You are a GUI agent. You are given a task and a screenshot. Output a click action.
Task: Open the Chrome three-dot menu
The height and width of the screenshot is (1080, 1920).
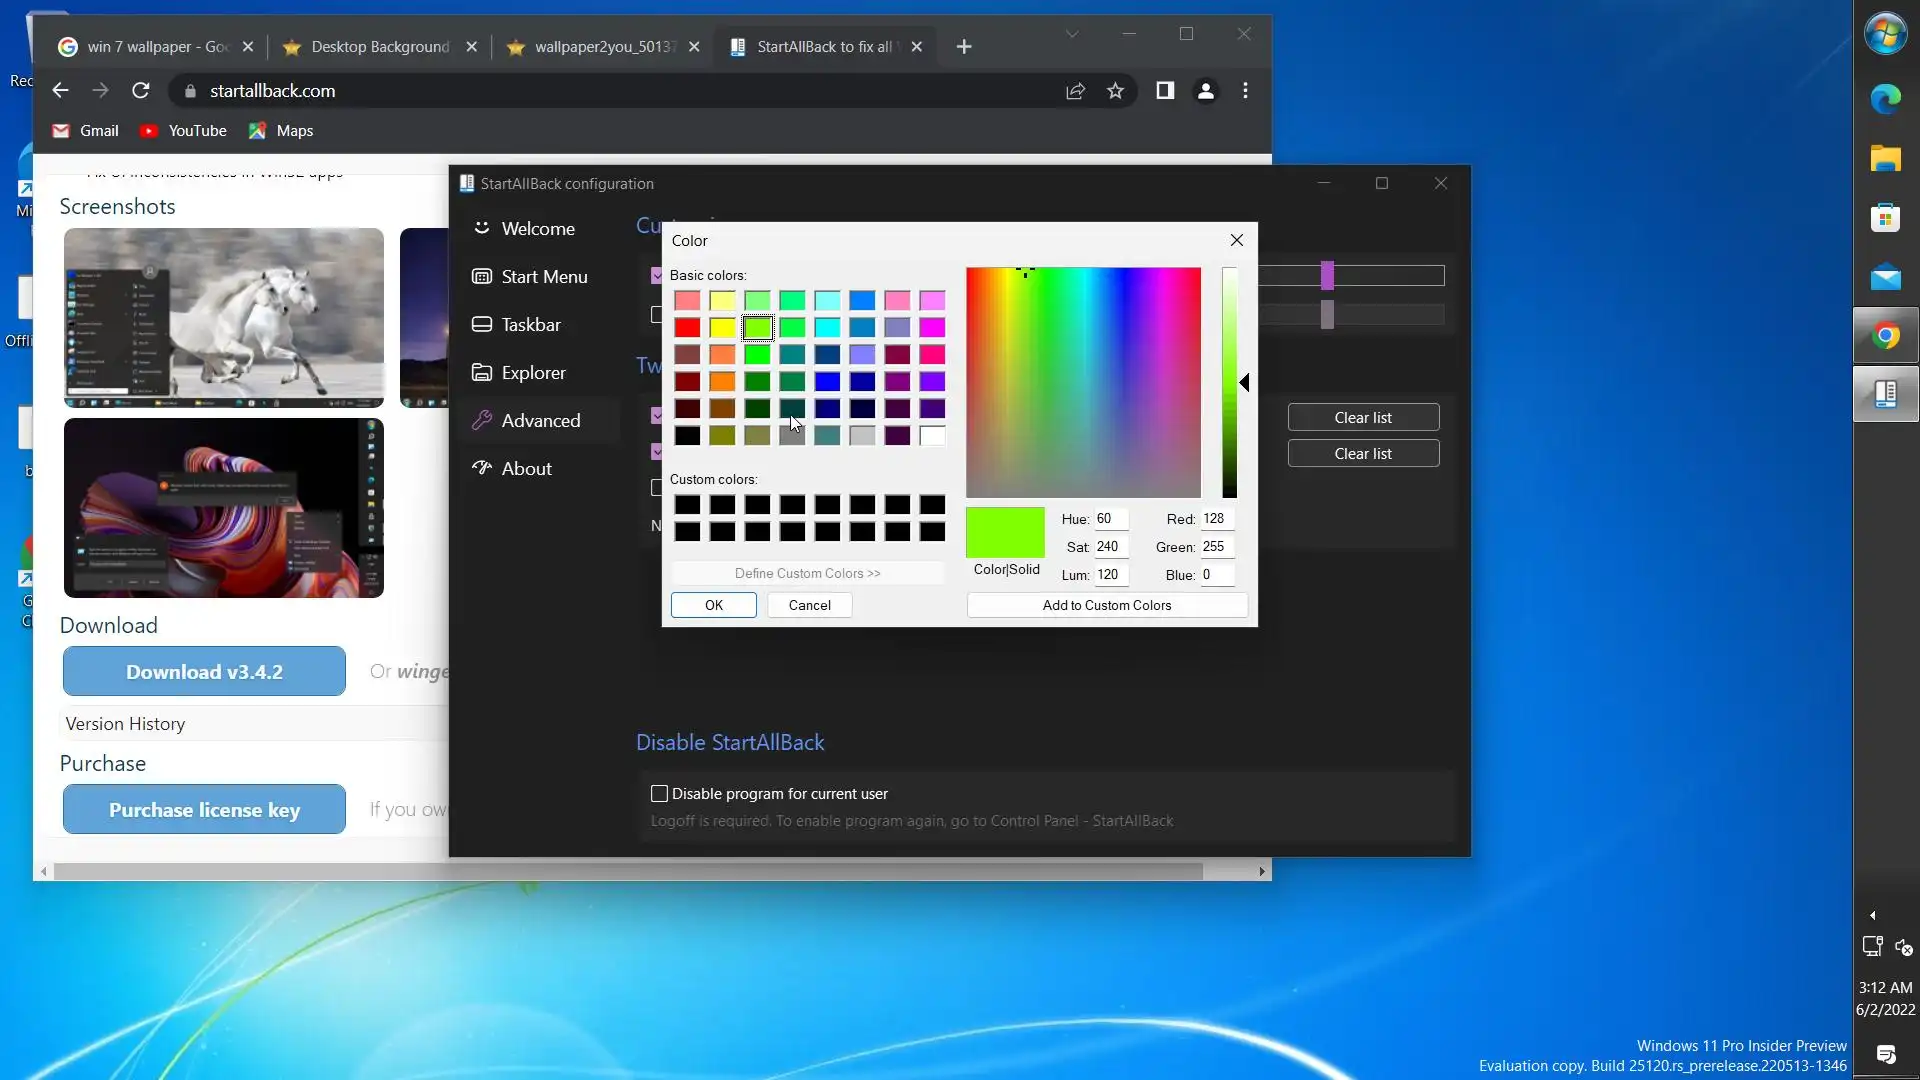[1245, 91]
